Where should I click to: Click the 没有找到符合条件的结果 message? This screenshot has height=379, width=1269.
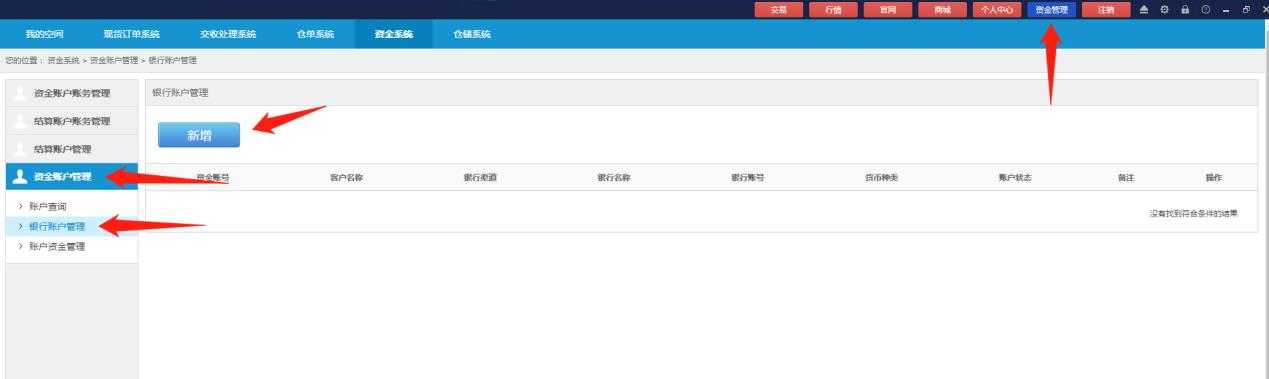pyautogui.click(x=1194, y=213)
